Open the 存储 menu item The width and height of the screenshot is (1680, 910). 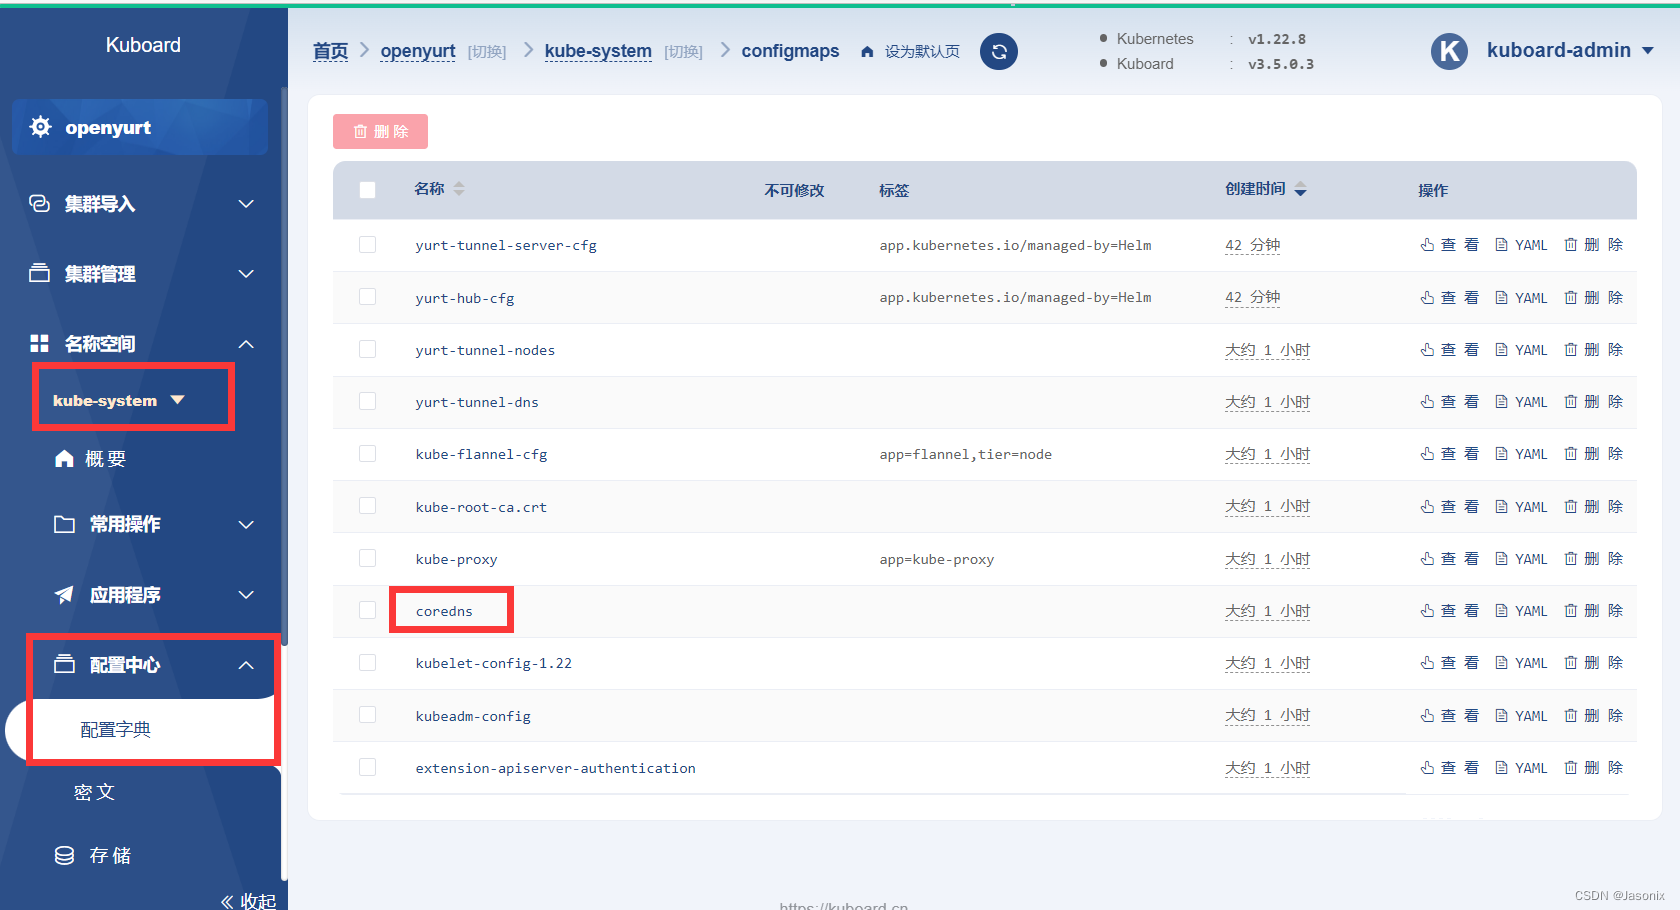coord(110,855)
